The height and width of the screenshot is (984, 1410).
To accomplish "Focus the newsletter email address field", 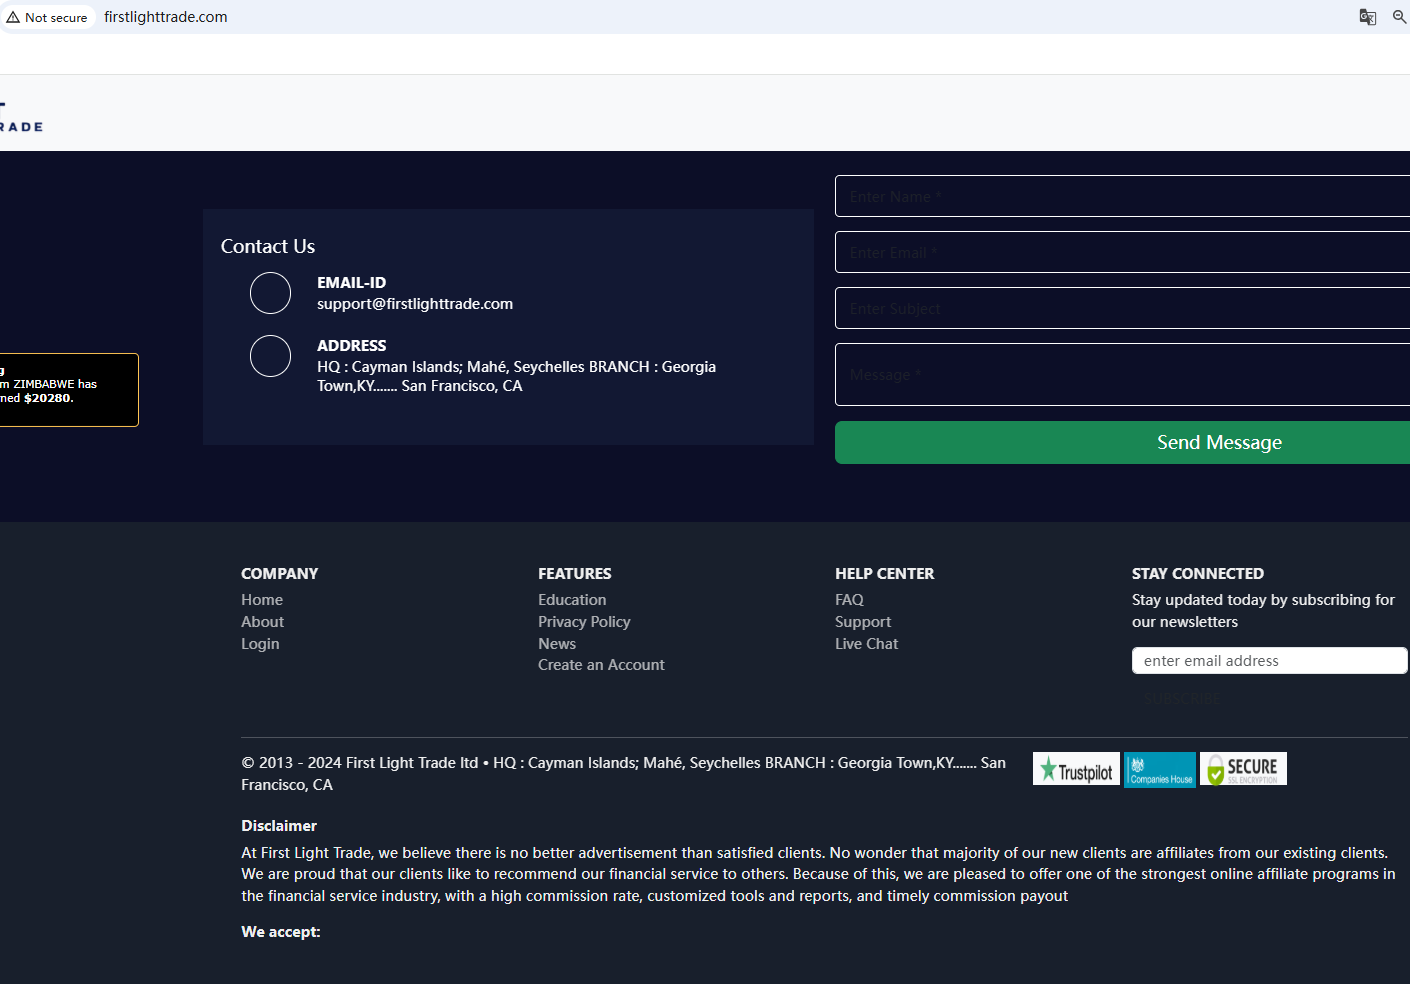I will 1268,661.
